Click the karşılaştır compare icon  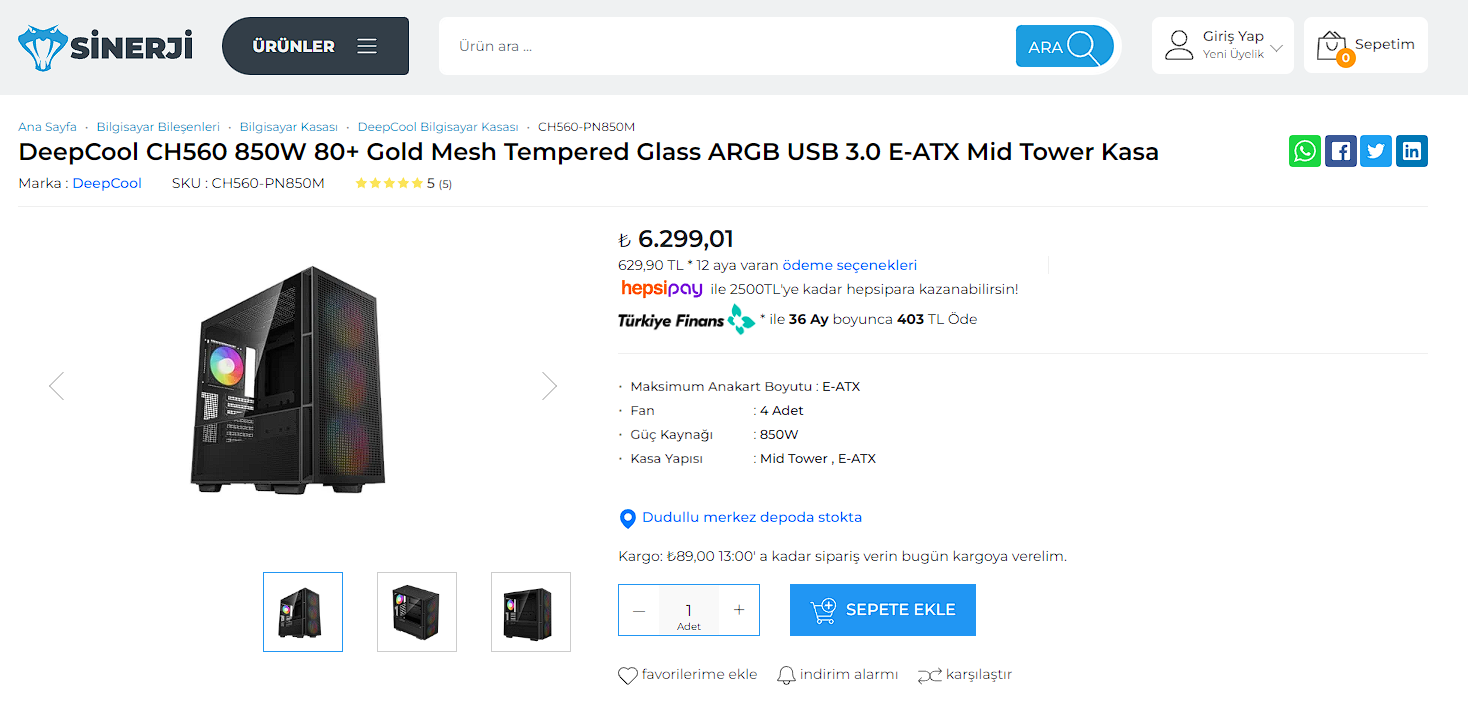(x=929, y=675)
